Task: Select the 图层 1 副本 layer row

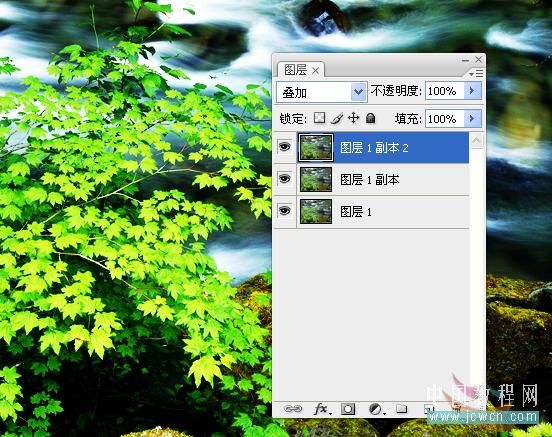Action: [383, 180]
